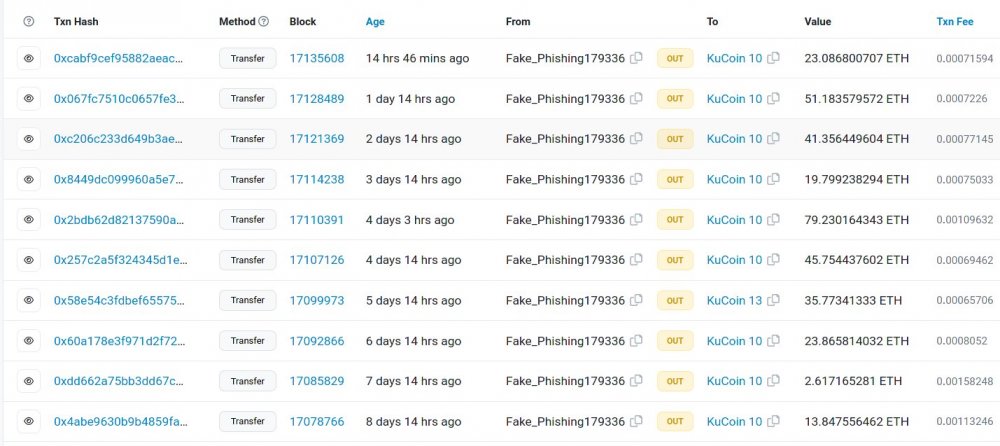Viewport: 1000px width, 446px height.
Task: Click eye icon for transaction 0x2bdb62d82137590a
Action: click(x=29, y=219)
